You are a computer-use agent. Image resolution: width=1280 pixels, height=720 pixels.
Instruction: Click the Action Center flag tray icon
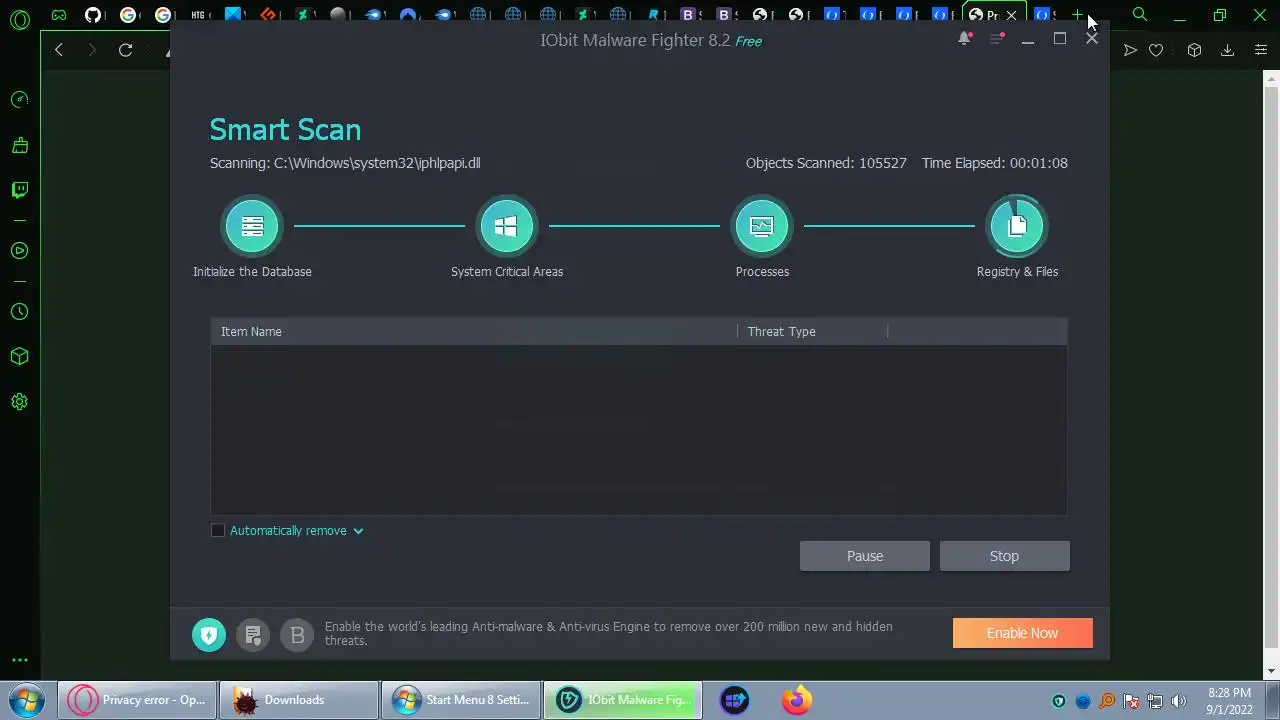(x=1131, y=701)
